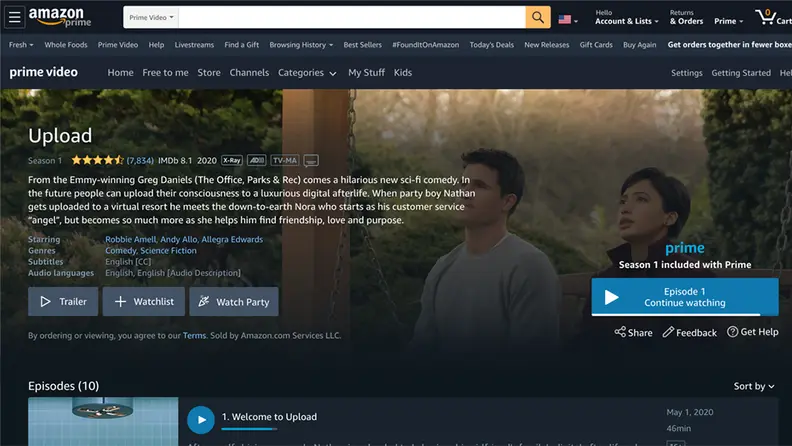Open #FoundItOnAmazon
This screenshot has width=792, height=446.
(x=425, y=45)
